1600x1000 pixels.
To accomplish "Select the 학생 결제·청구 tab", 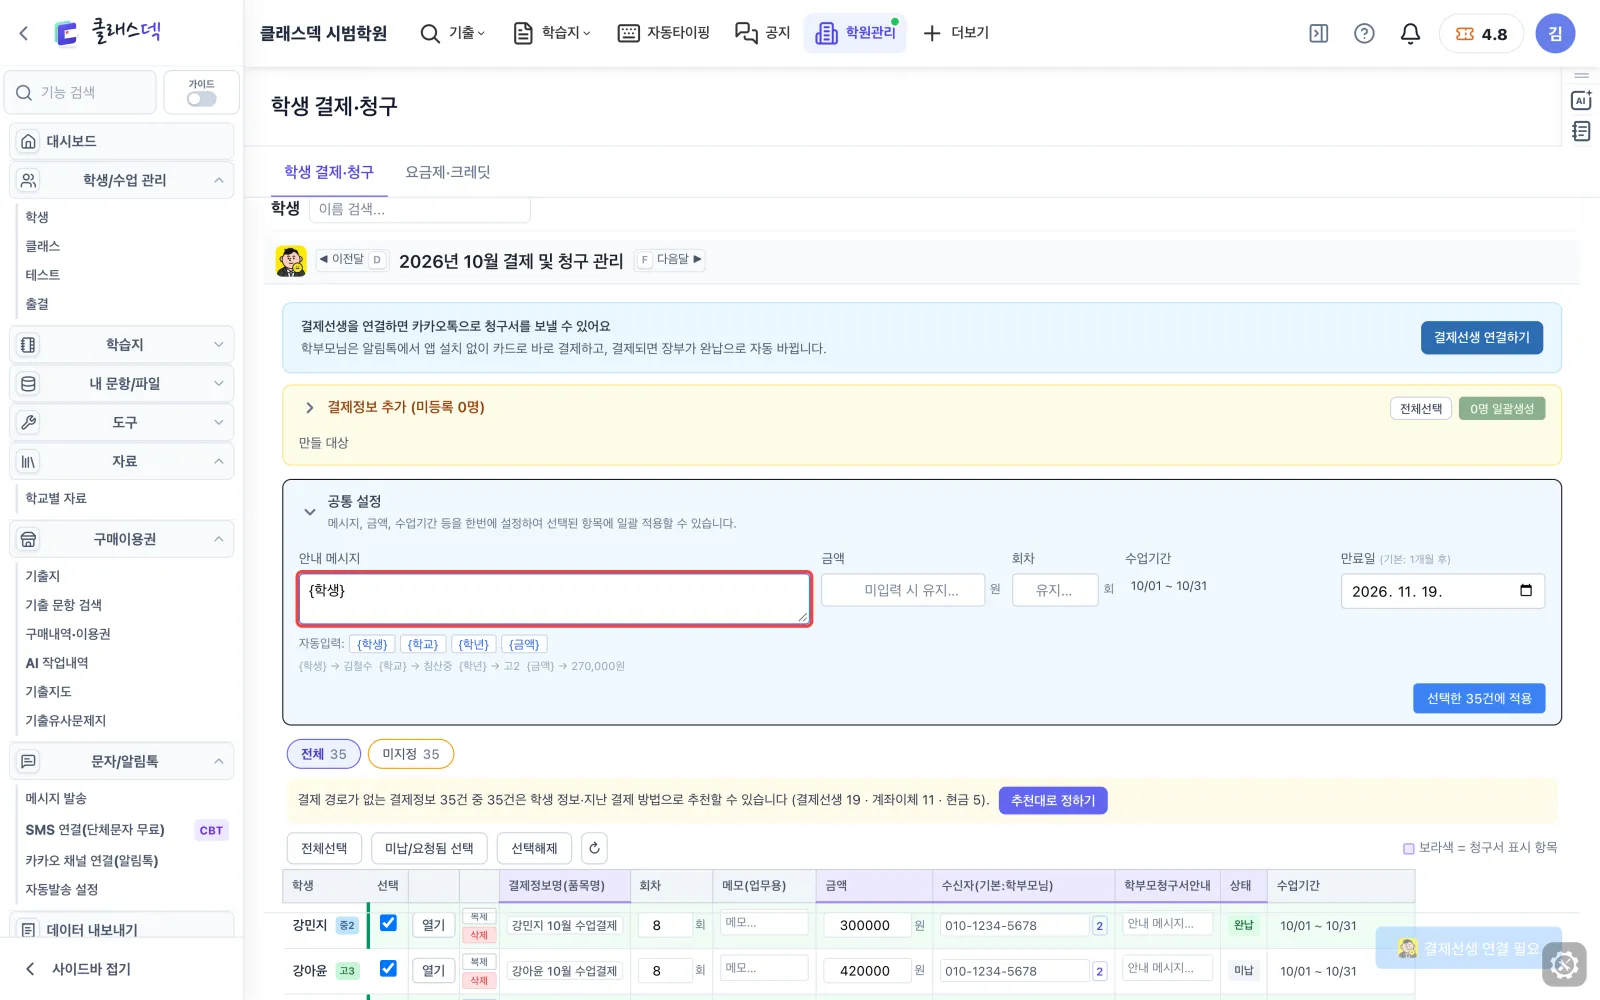I will pyautogui.click(x=329, y=172).
